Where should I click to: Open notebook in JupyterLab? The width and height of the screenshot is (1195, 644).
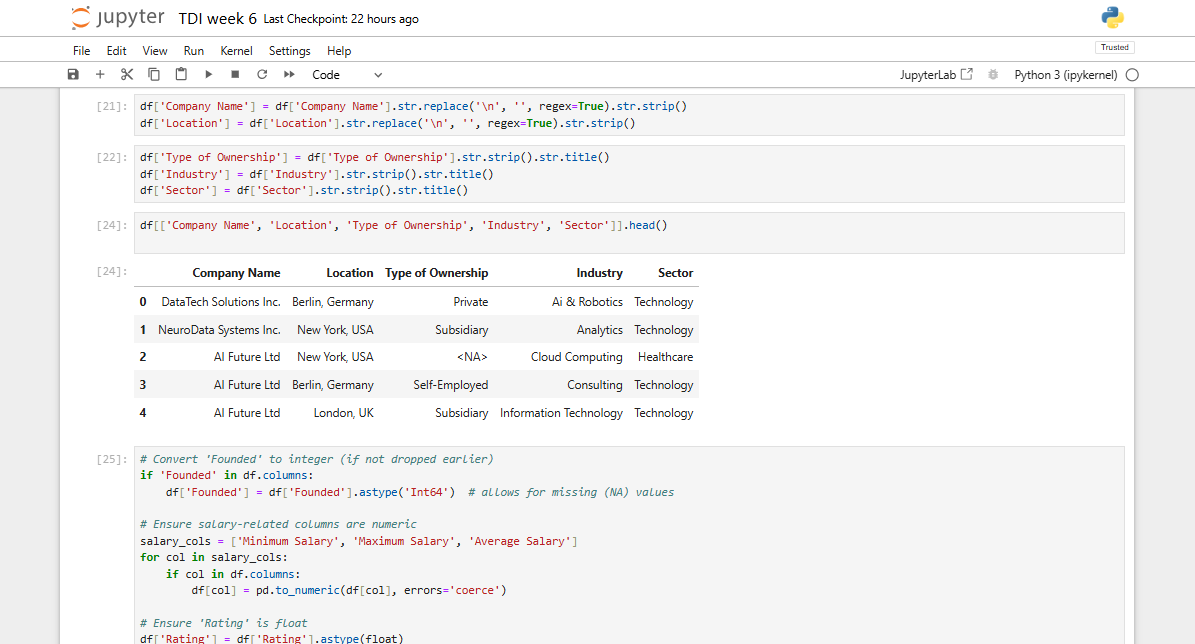[x=936, y=75]
